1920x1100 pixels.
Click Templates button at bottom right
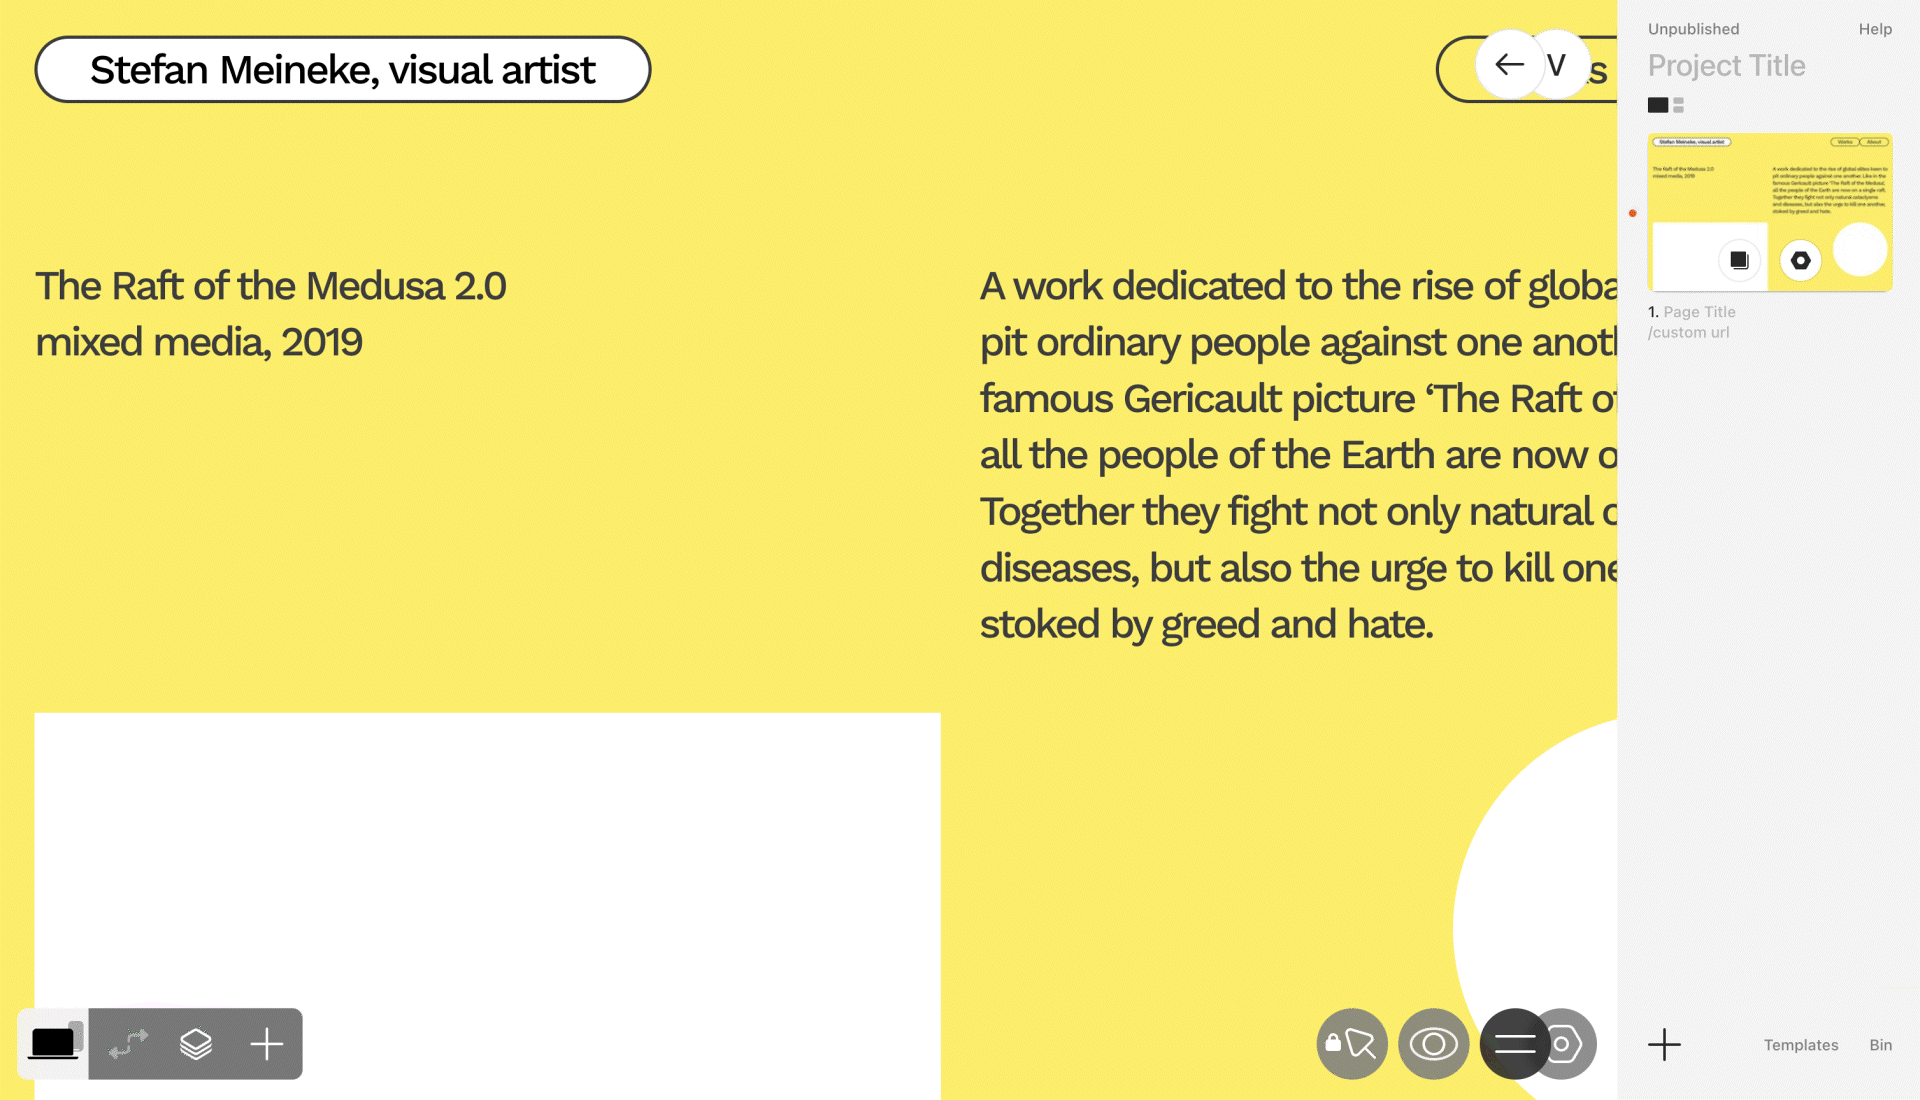pos(1801,1045)
